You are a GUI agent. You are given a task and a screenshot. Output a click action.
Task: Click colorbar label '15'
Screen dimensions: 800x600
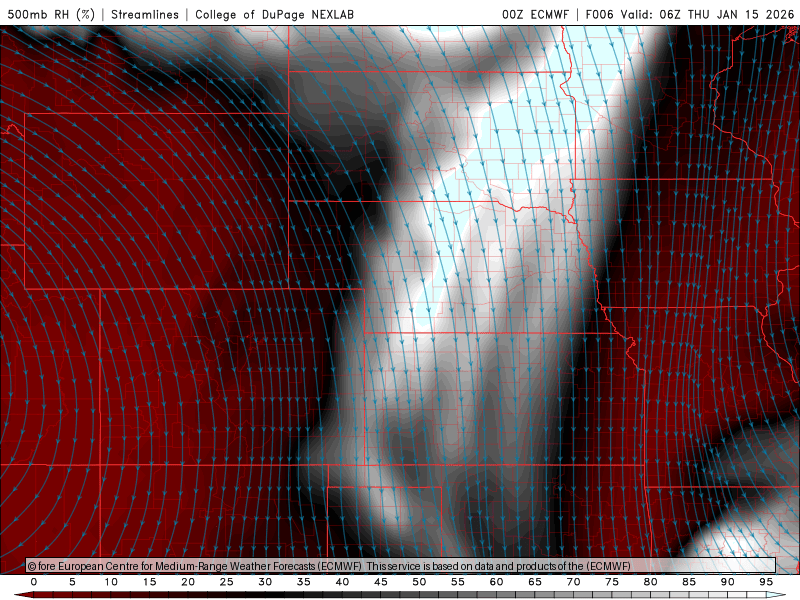pos(149,582)
